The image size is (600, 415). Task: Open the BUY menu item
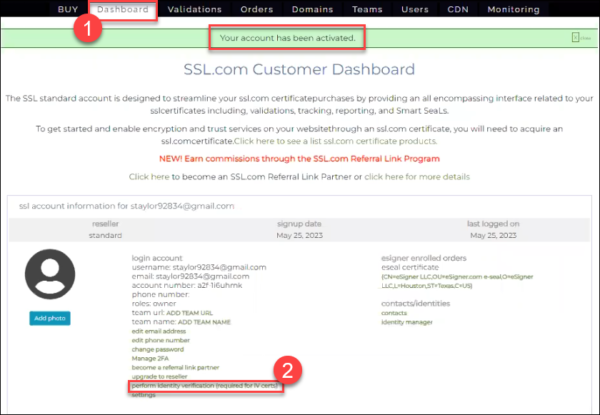68,9
